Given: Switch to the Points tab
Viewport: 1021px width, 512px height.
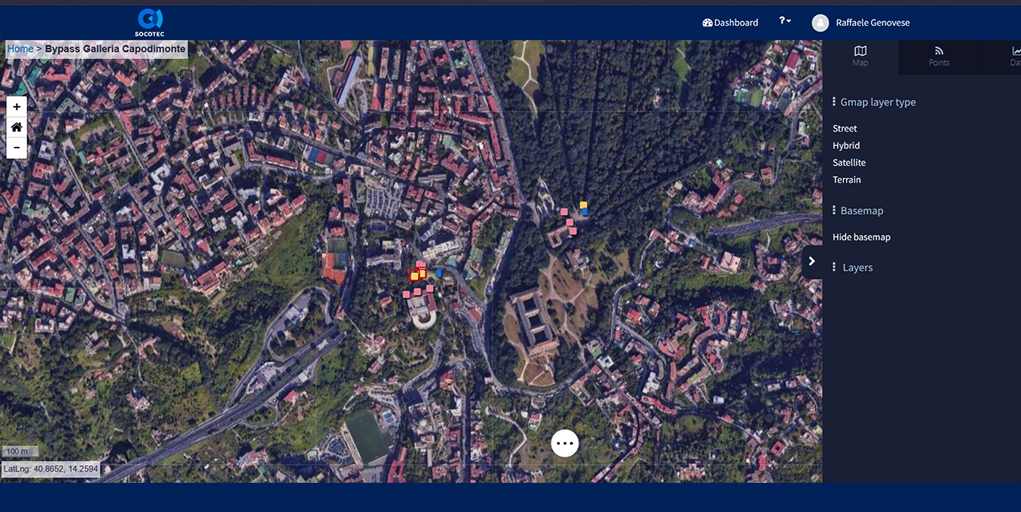Looking at the screenshot, I should pos(938,56).
